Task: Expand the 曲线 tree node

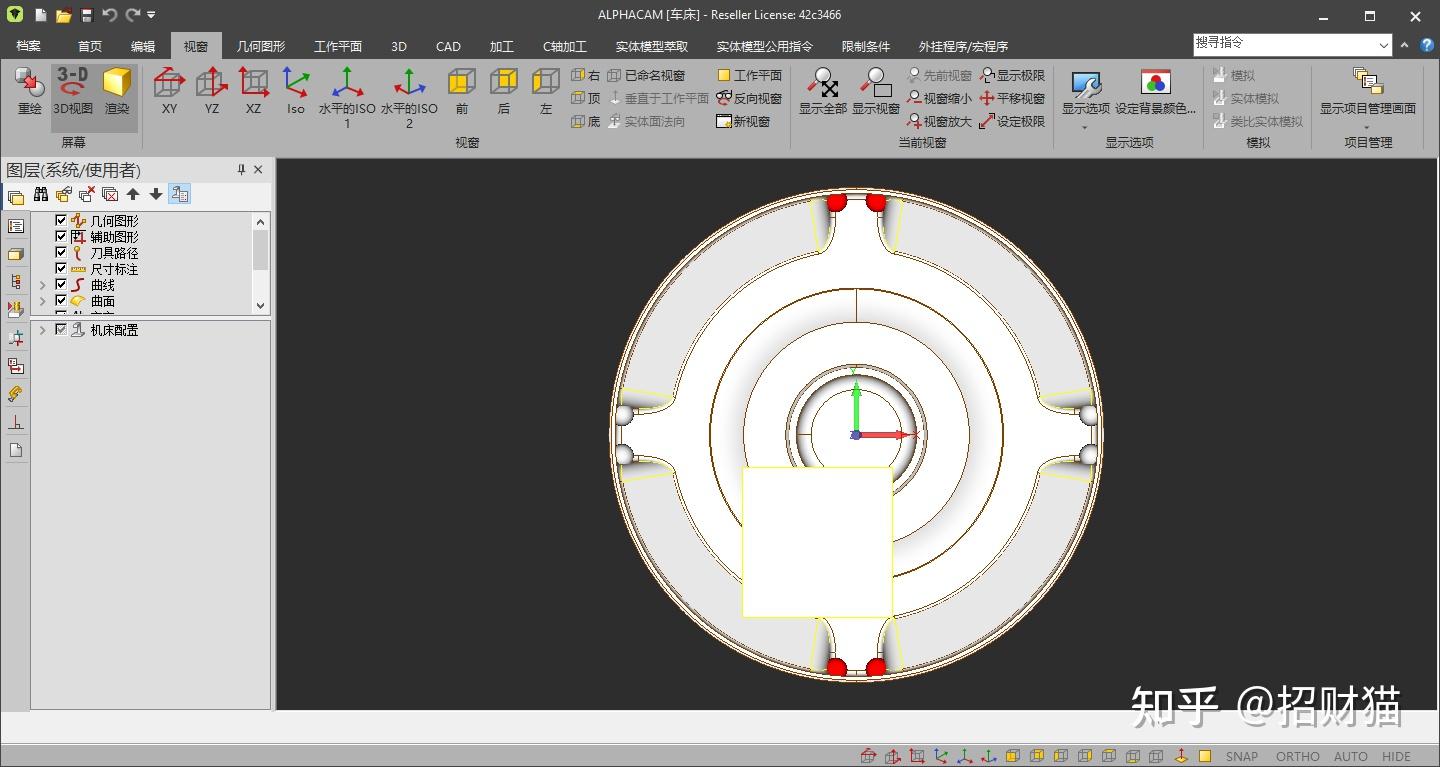Action: (42, 285)
